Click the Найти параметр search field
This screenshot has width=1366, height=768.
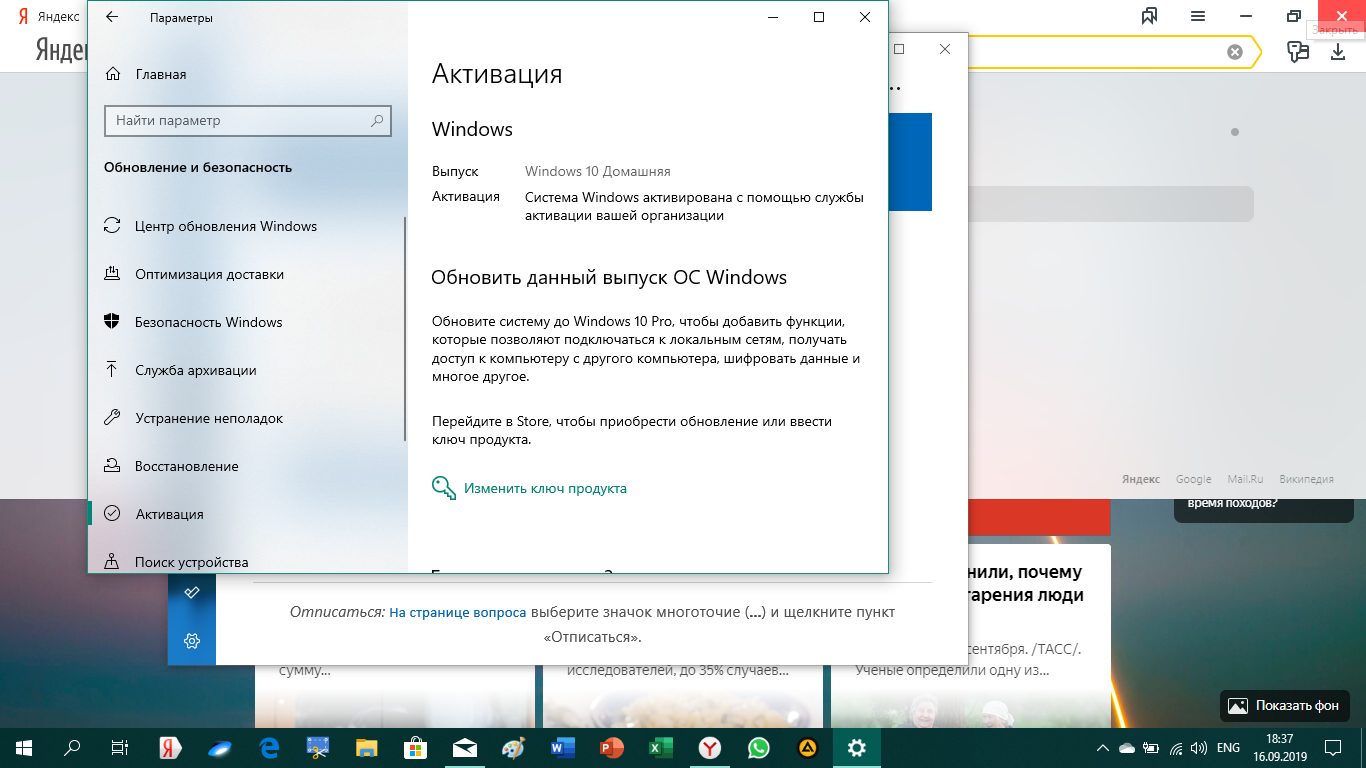click(248, 120)
